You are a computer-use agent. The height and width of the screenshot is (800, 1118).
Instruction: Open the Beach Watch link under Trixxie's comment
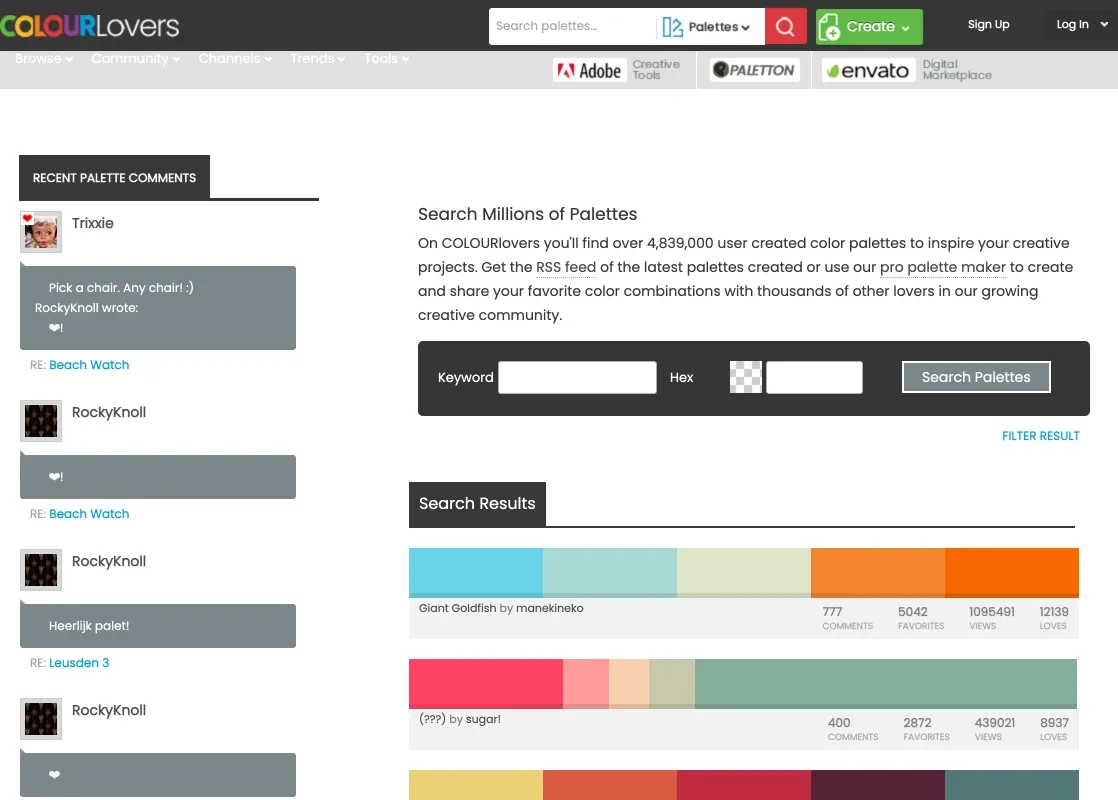click(x=89, y=365)
